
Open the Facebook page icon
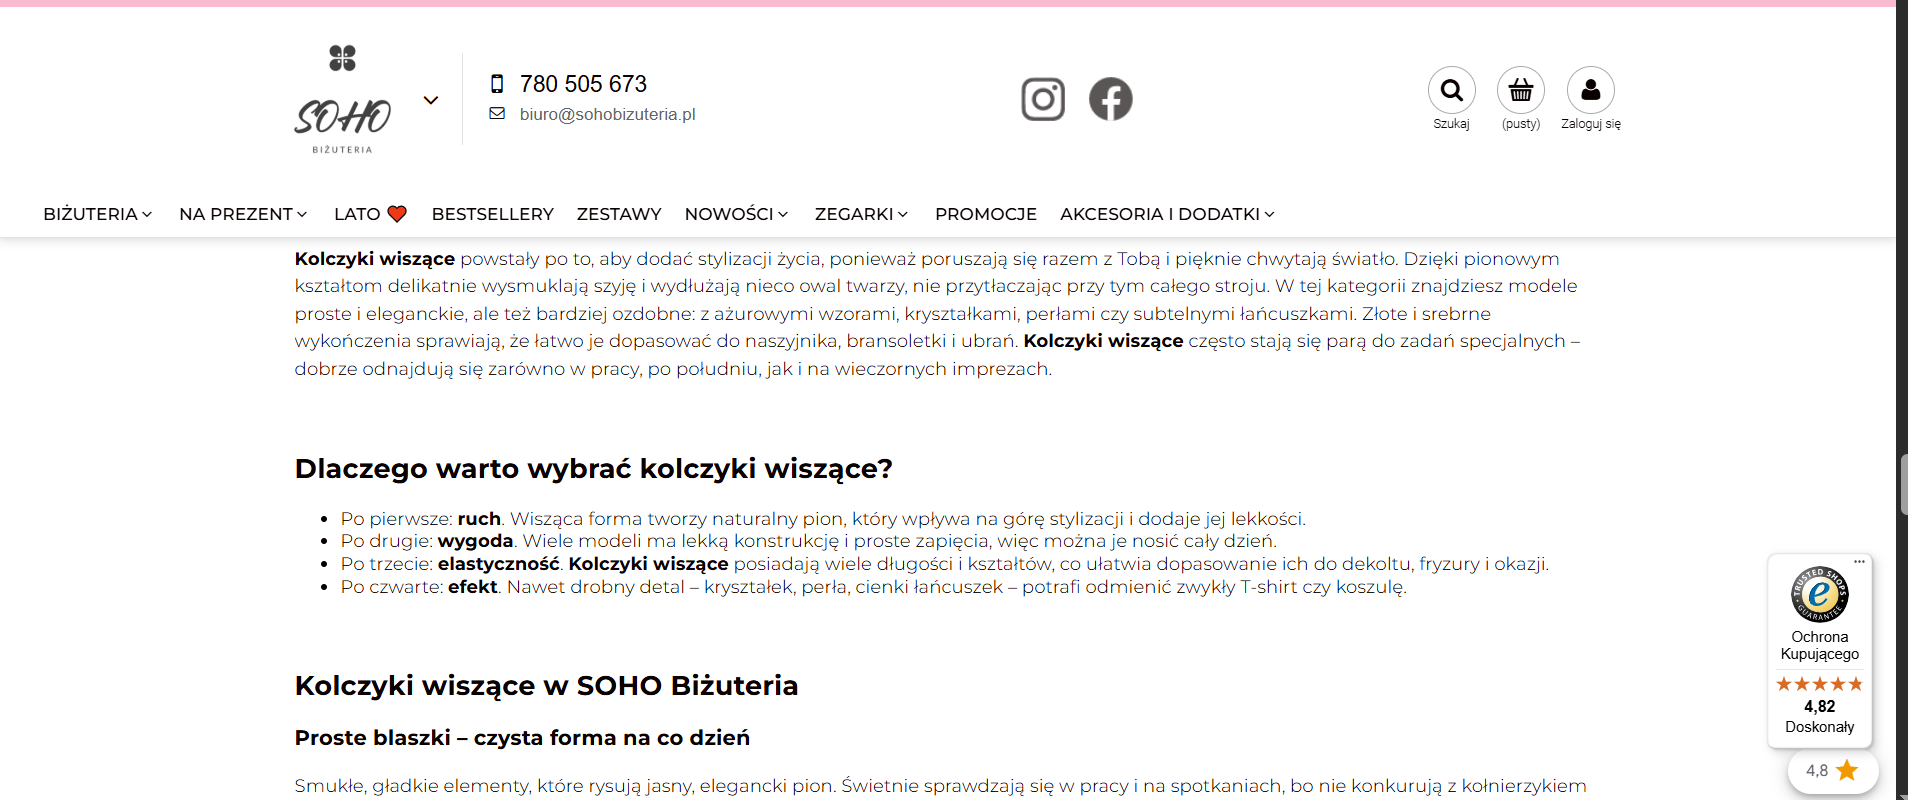(x=1111, y=99)
